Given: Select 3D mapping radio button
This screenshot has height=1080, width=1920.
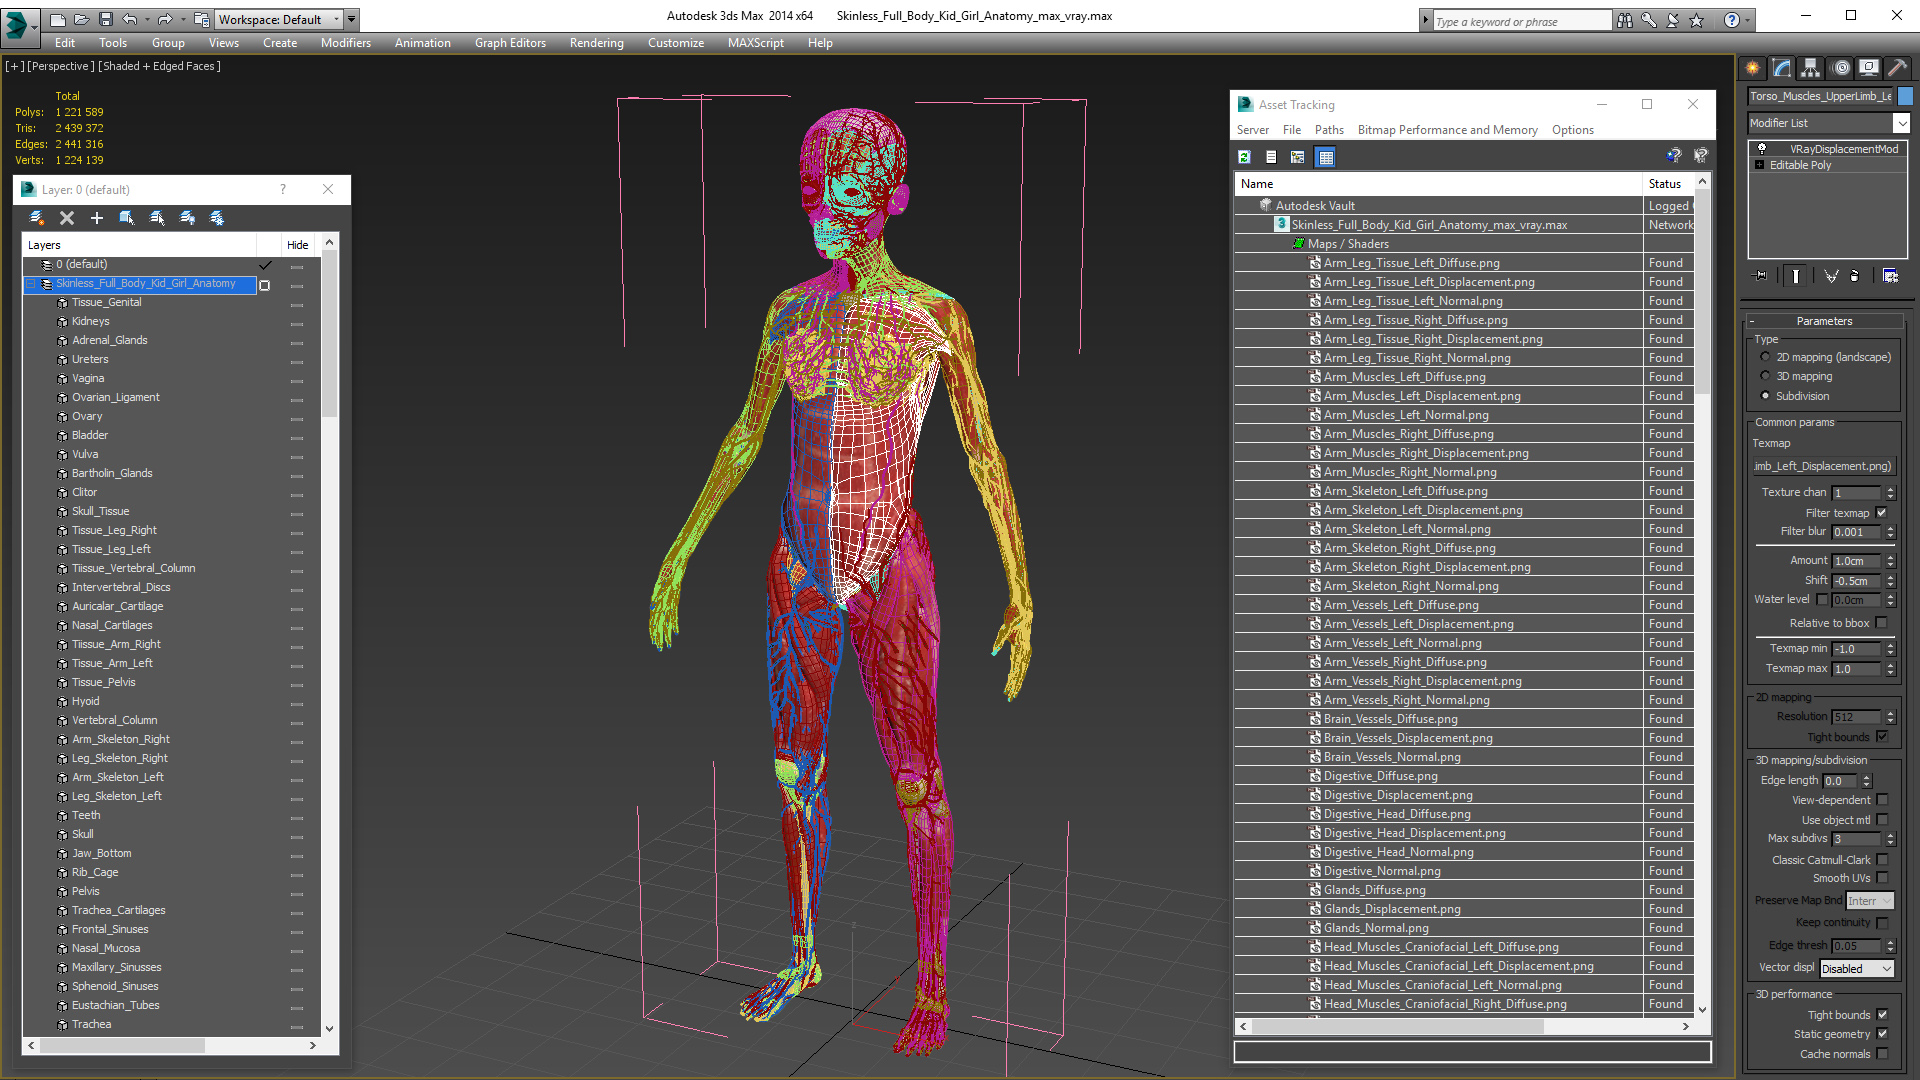Looking at the screenshot, I should coord(1765,376).
